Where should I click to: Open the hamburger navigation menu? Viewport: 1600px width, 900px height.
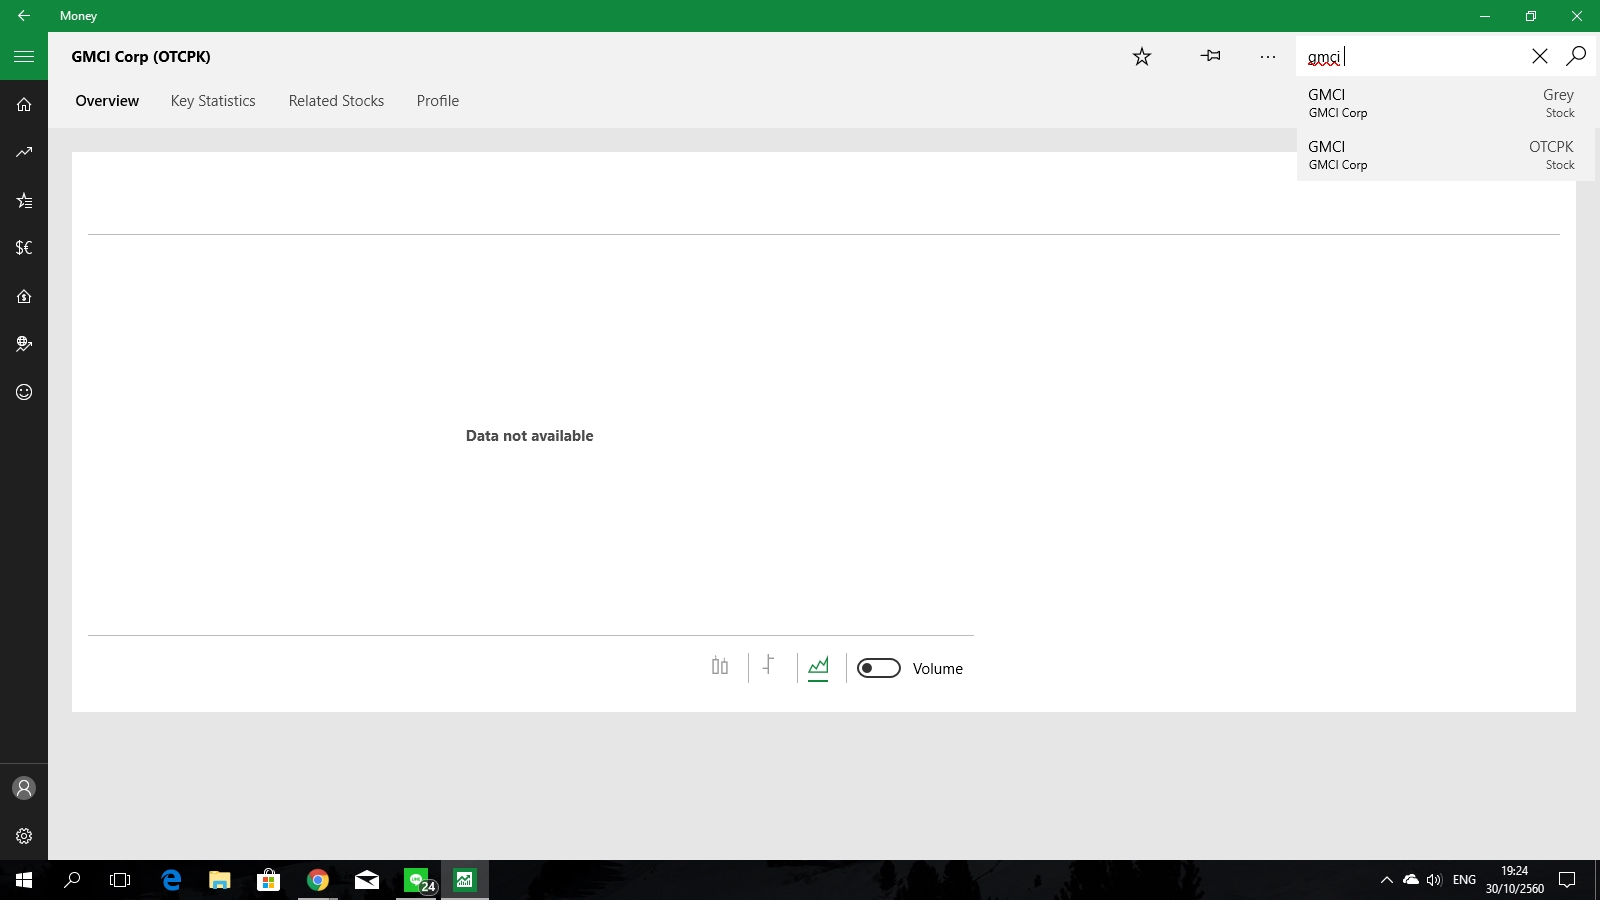coord(24,56)
